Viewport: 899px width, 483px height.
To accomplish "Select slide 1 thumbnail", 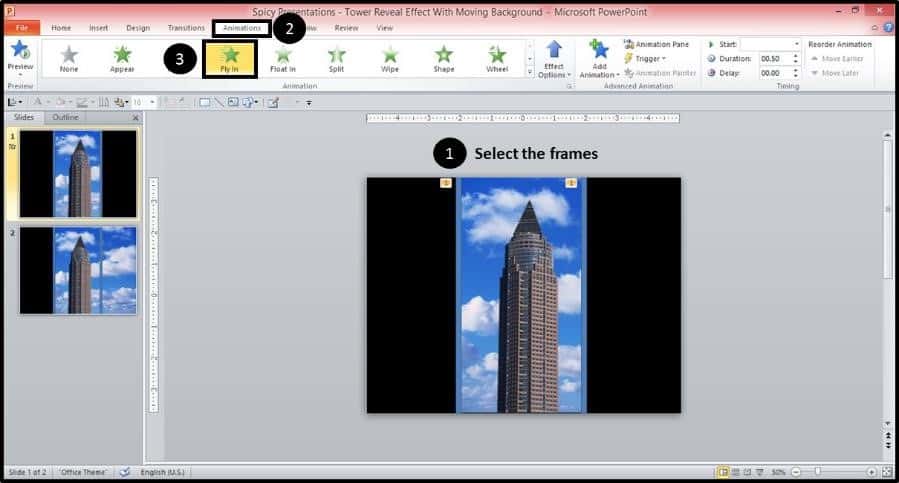I will coord(78,174).
